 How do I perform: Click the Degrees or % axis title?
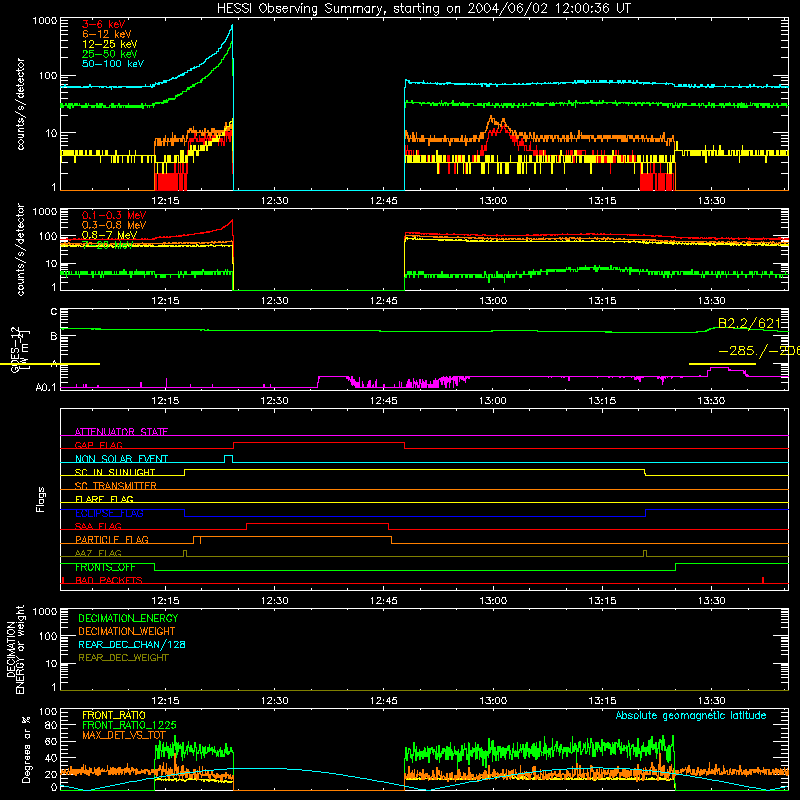tap(26, 749)
